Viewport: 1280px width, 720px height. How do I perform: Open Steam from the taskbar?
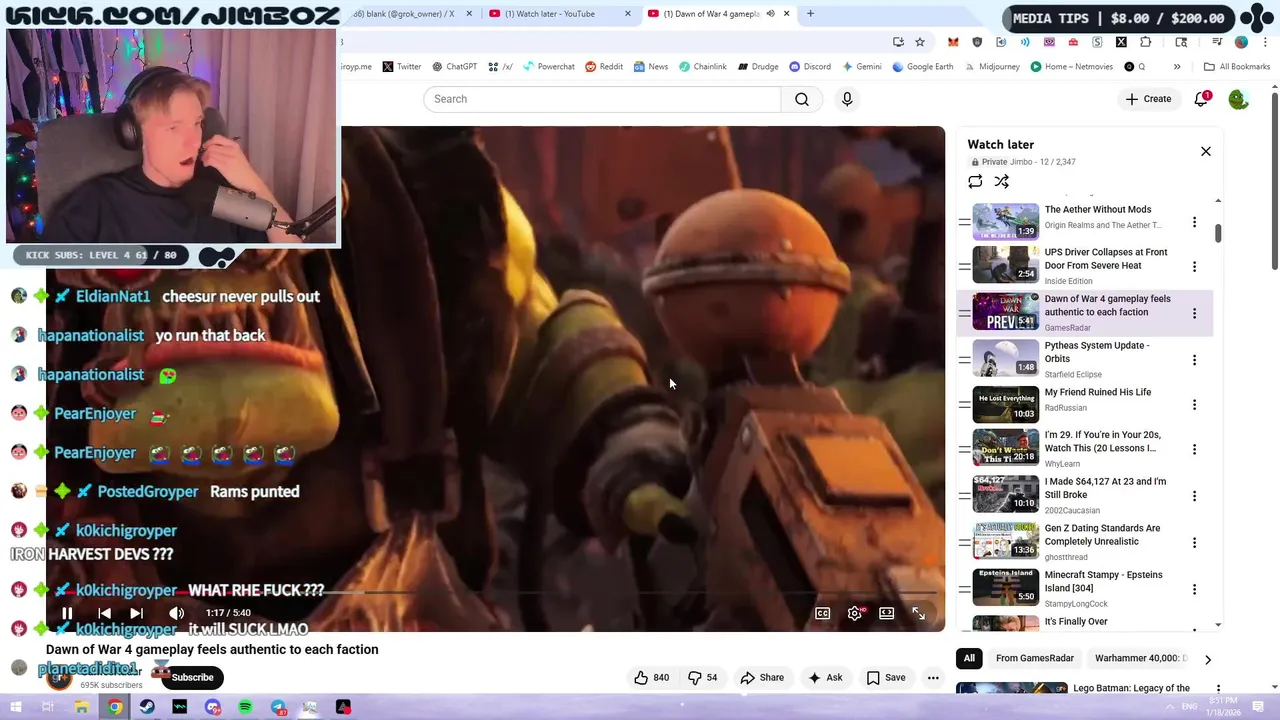(147, 707)
